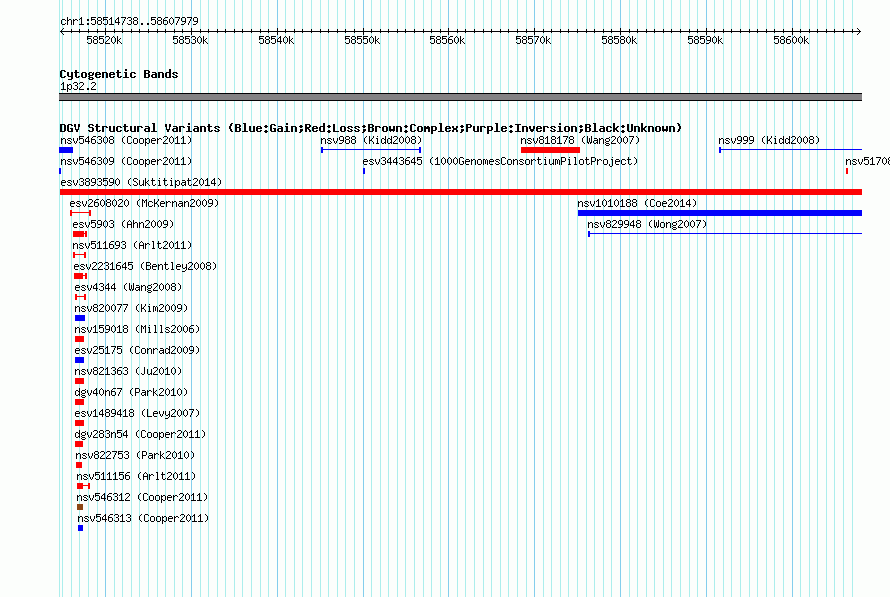This screenshot has height=597, width=890.
Task: Click the esv4344 red span glyph
Action: click(x=81, y=297)
